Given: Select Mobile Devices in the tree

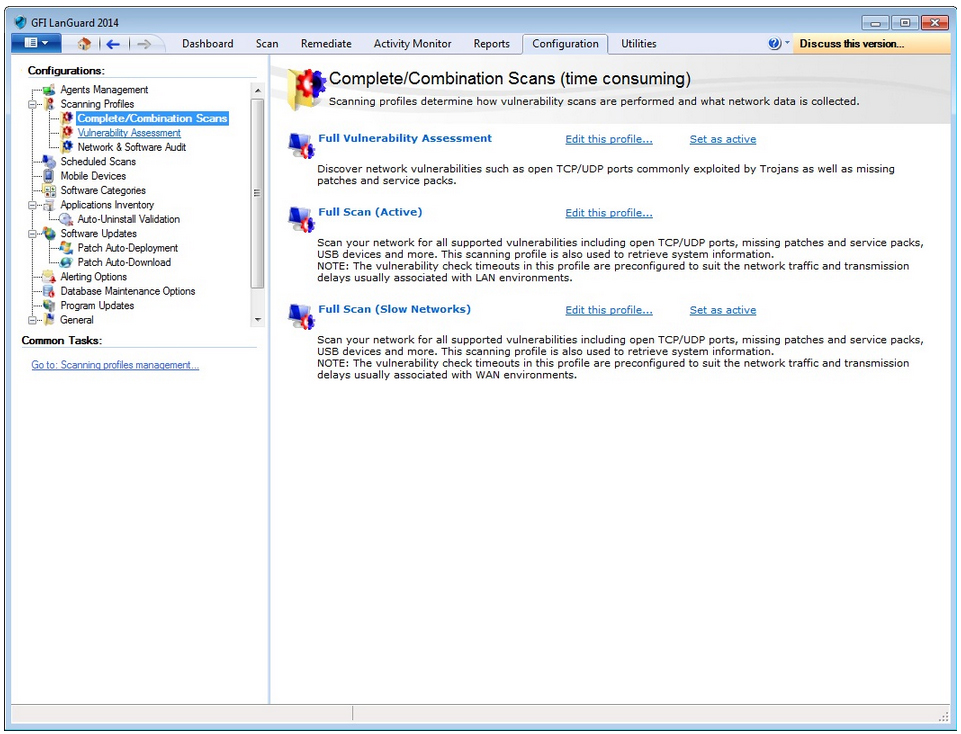Looking at the screenshot, I should [93, 176].
